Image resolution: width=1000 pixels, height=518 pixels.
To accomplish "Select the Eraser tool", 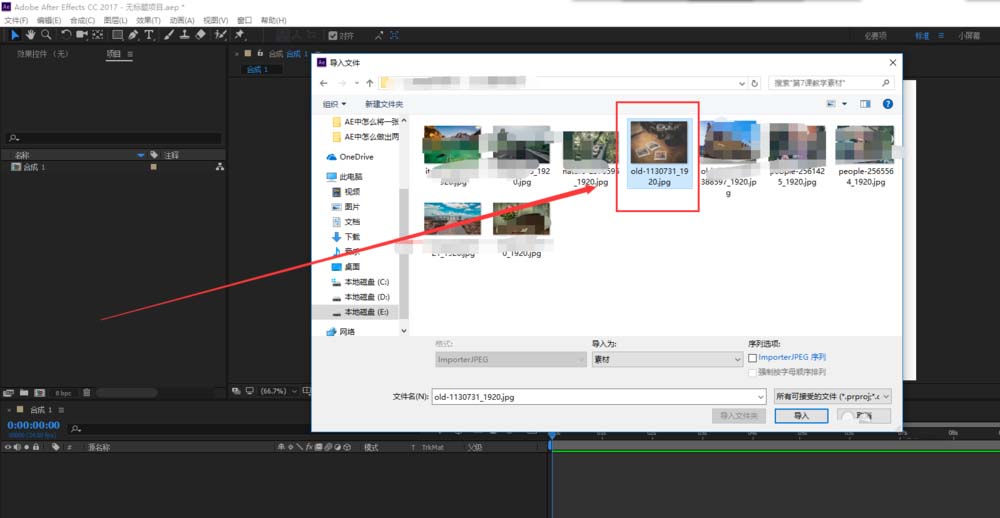I will pyautogui.click(x=201, y=34).
